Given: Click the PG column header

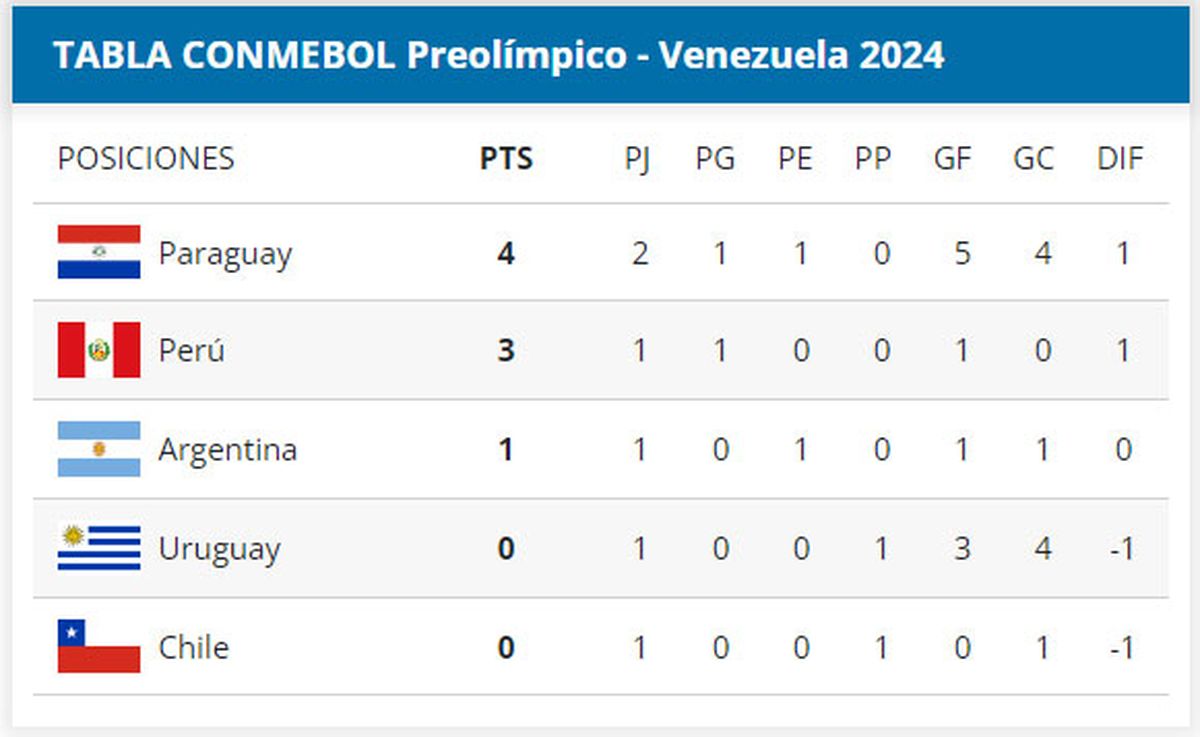Looking at the screenshot, I should click(716, 159).
